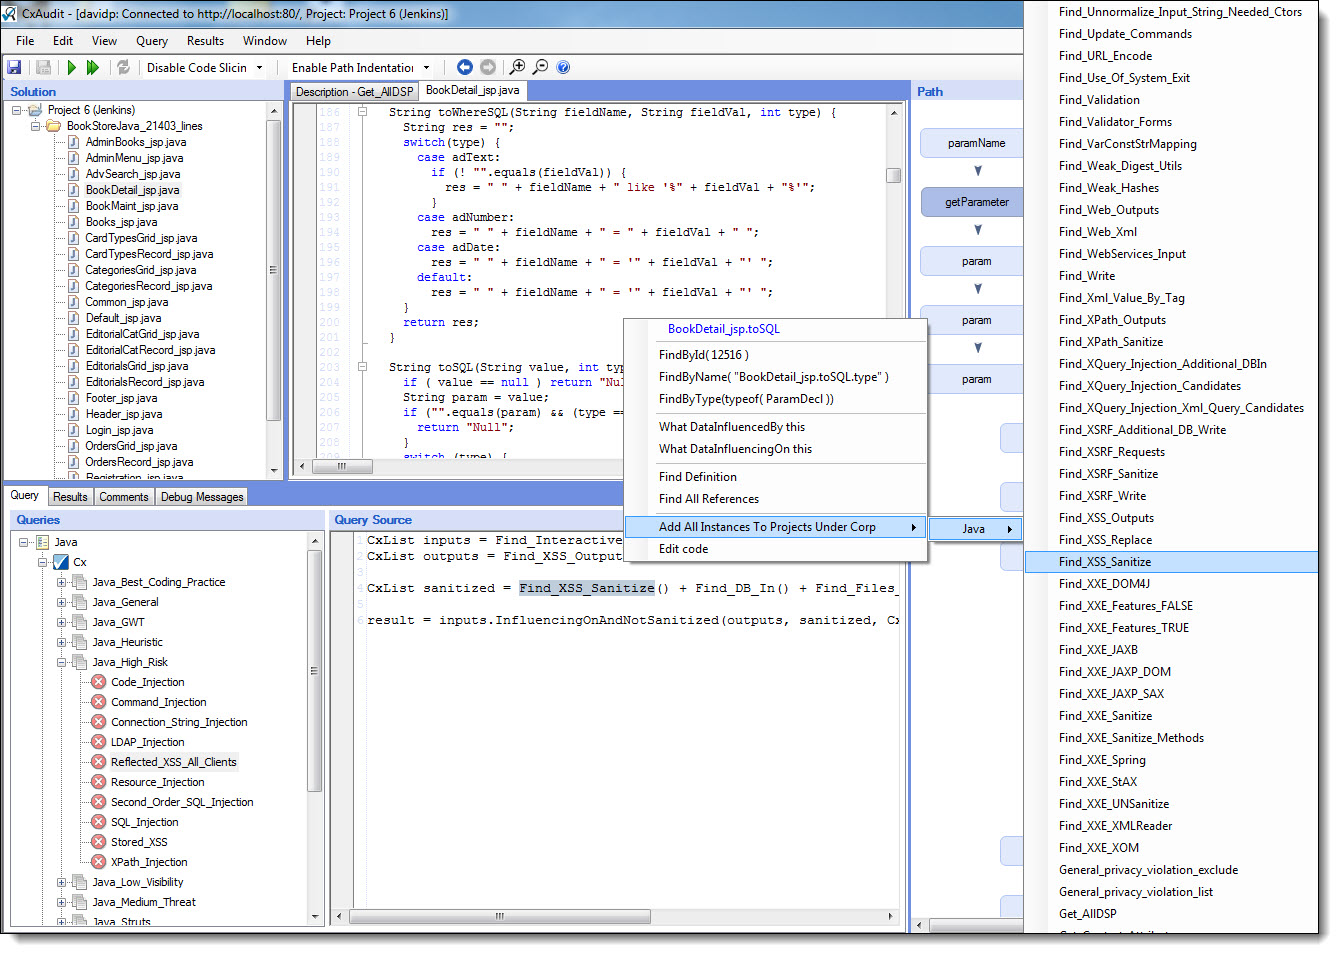Open the Disable Code Slicing dropdown arrow
The width and height of the screenshot is (1339, 954).
pyautogui.click(x=259, y=68)
